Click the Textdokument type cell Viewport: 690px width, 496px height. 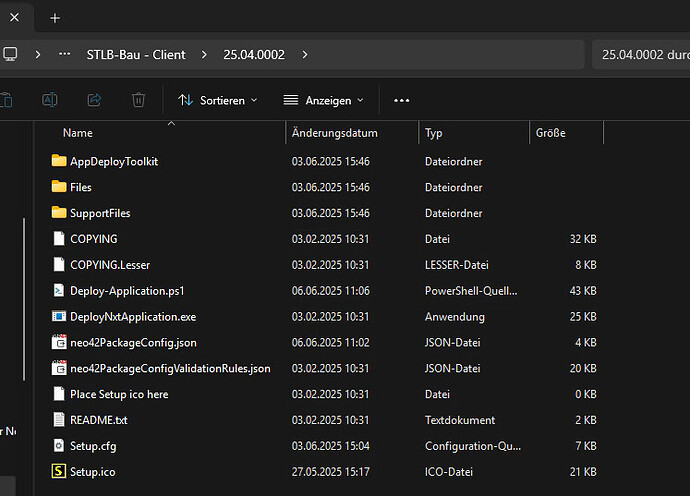pos(460,420)
